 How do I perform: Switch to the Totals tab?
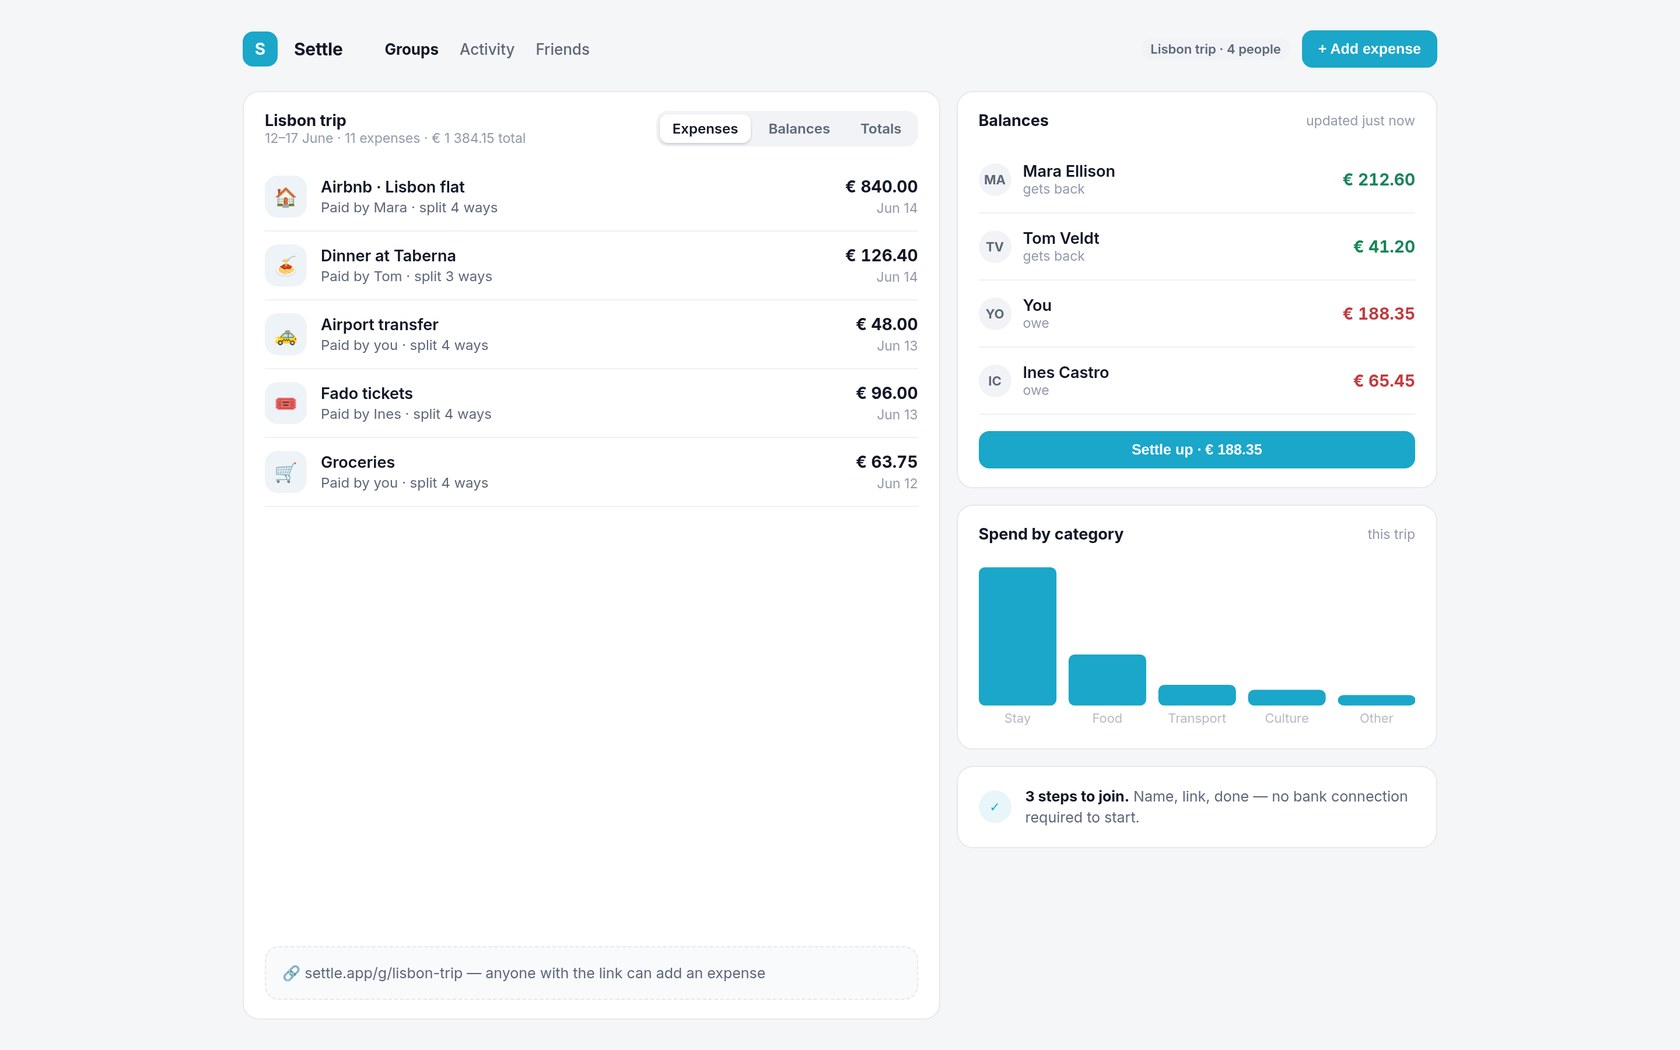point(881,129)
